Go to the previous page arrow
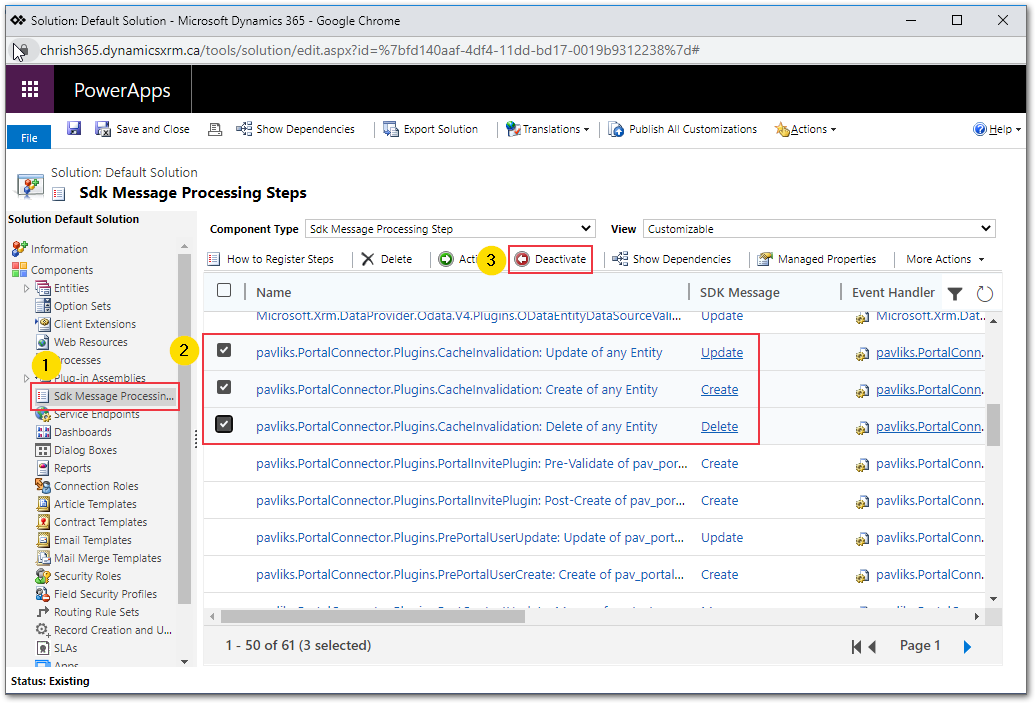1036x704 pixels. pyautogui.click(x=872, y=647)
